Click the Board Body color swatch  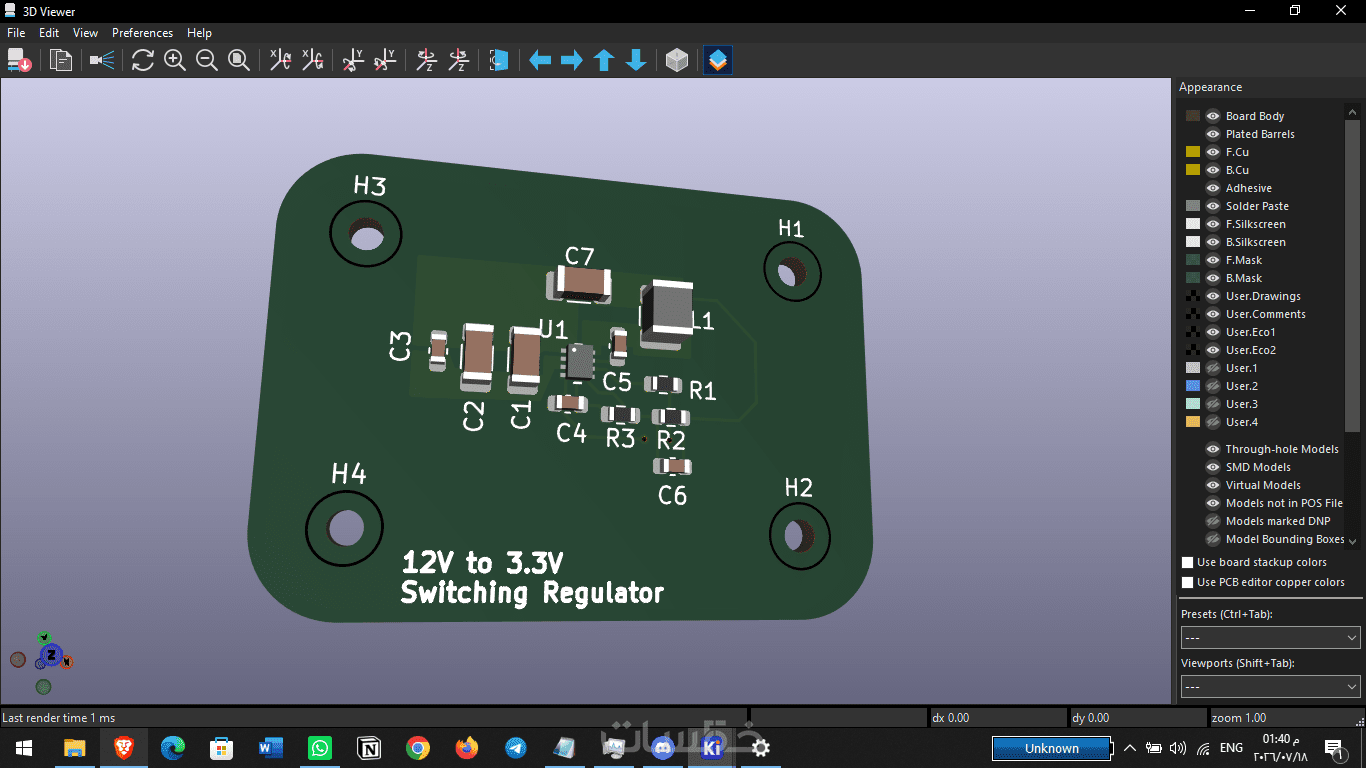click(1192, 116)
